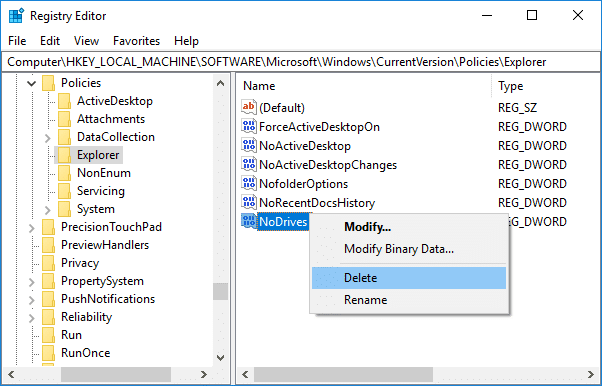602x386 pixels.
Task: Click the tree pane horizontal scroll left arrow
Action: point(11,374)
